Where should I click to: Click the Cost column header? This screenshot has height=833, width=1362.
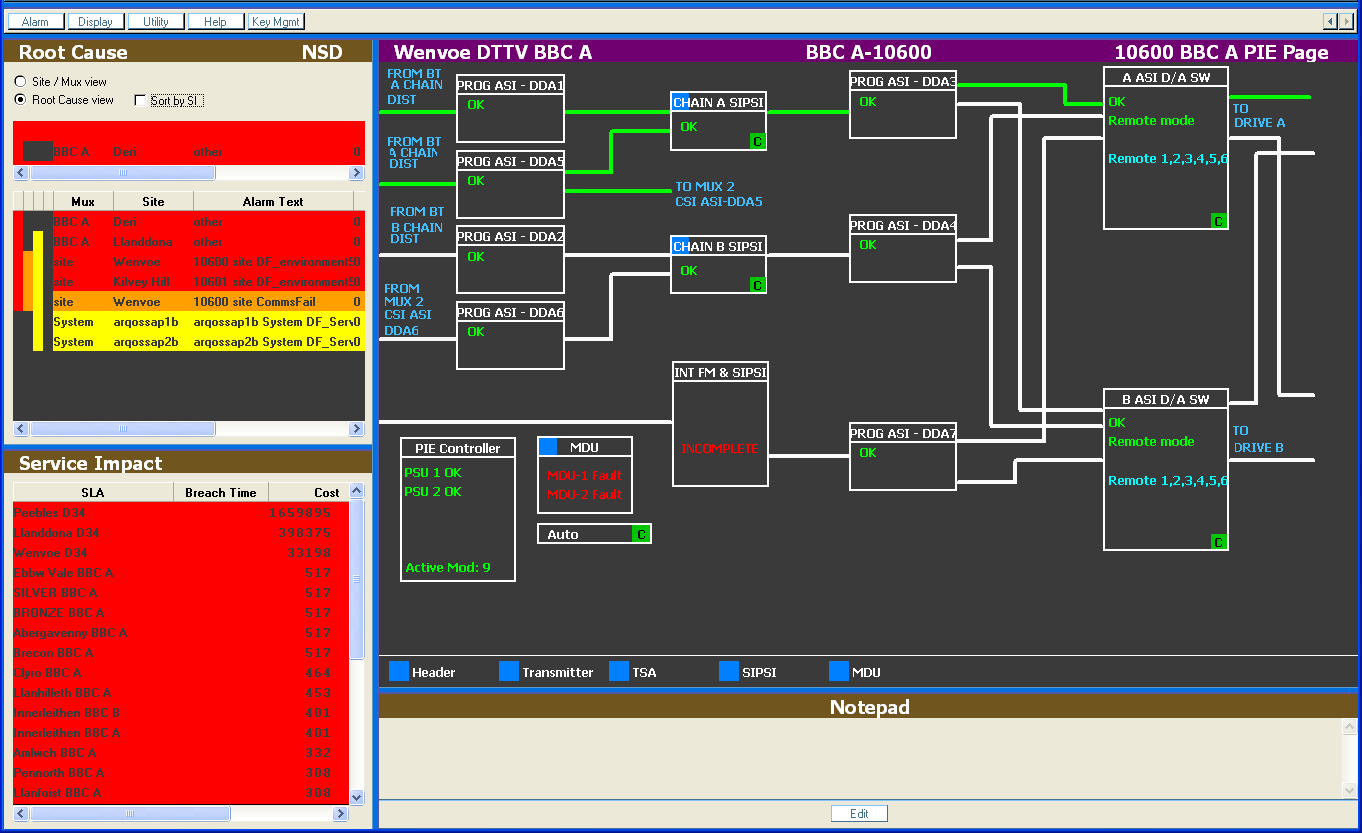tap(308, 492)
